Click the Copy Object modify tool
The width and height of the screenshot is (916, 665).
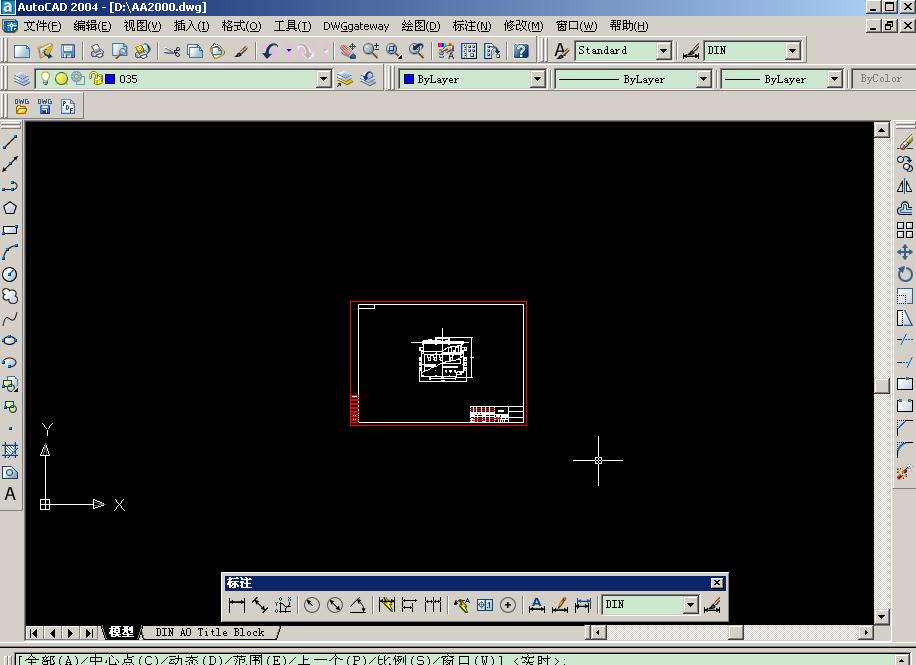[905, 164]
